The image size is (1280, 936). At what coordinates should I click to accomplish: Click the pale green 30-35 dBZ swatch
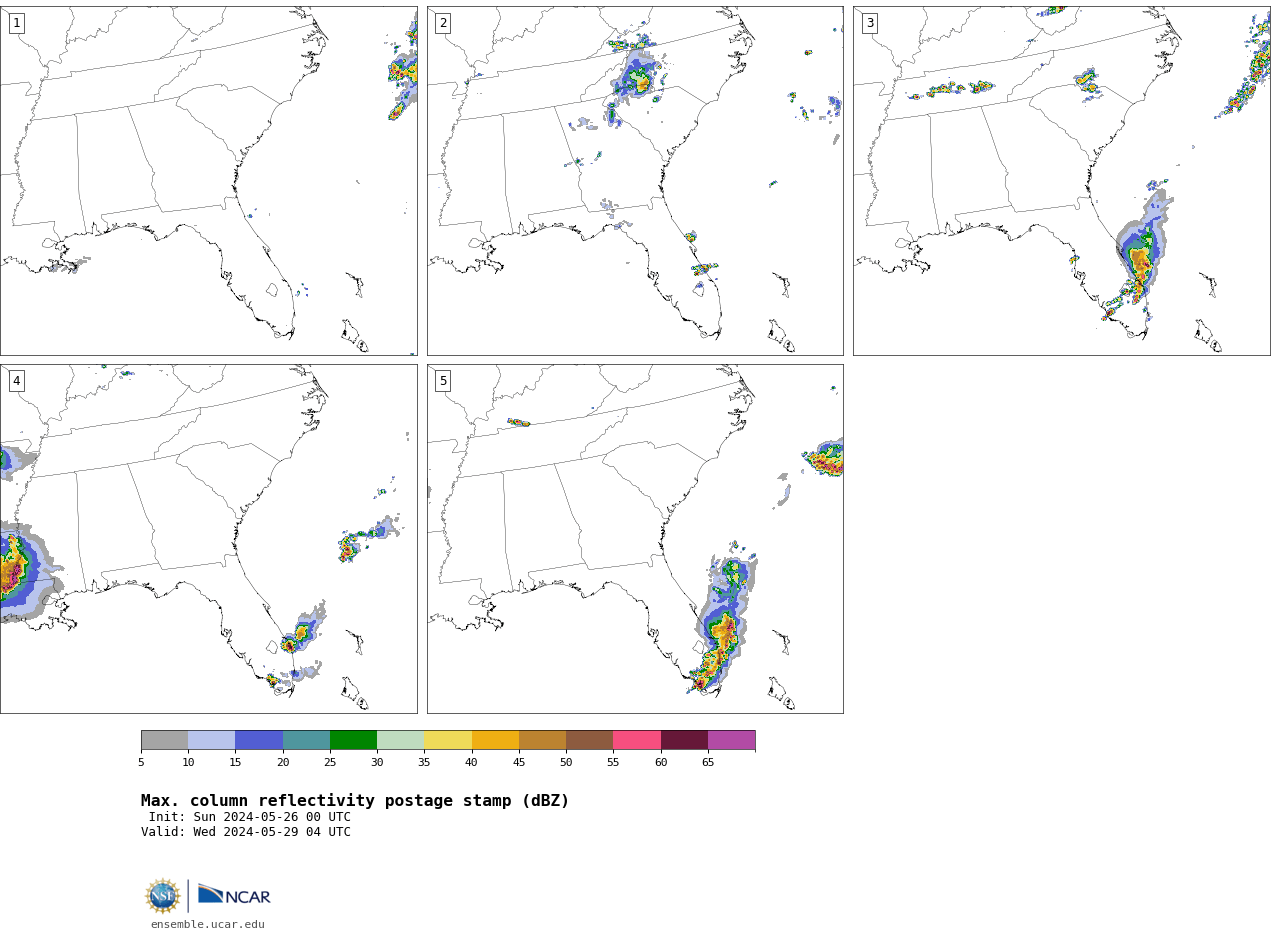click(400, 740)
